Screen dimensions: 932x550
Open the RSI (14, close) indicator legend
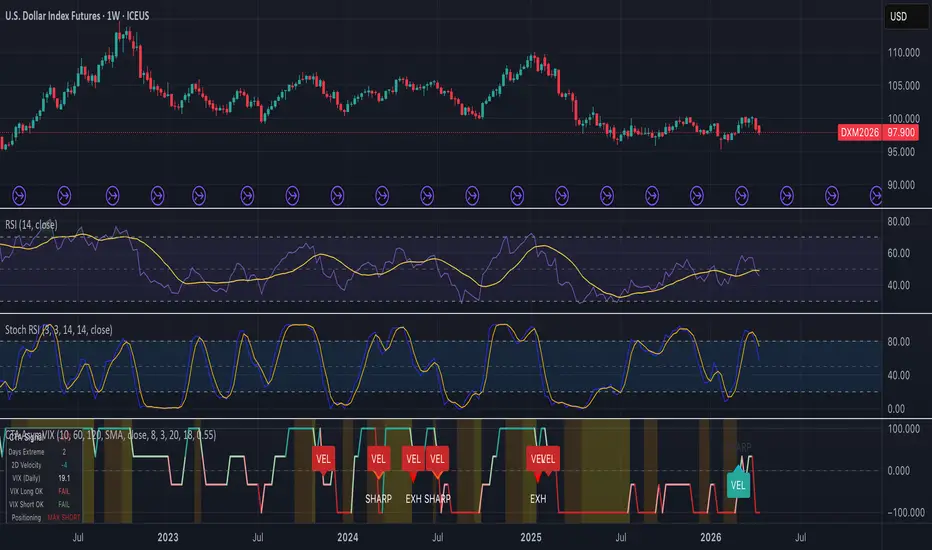(x=32, y=225)
